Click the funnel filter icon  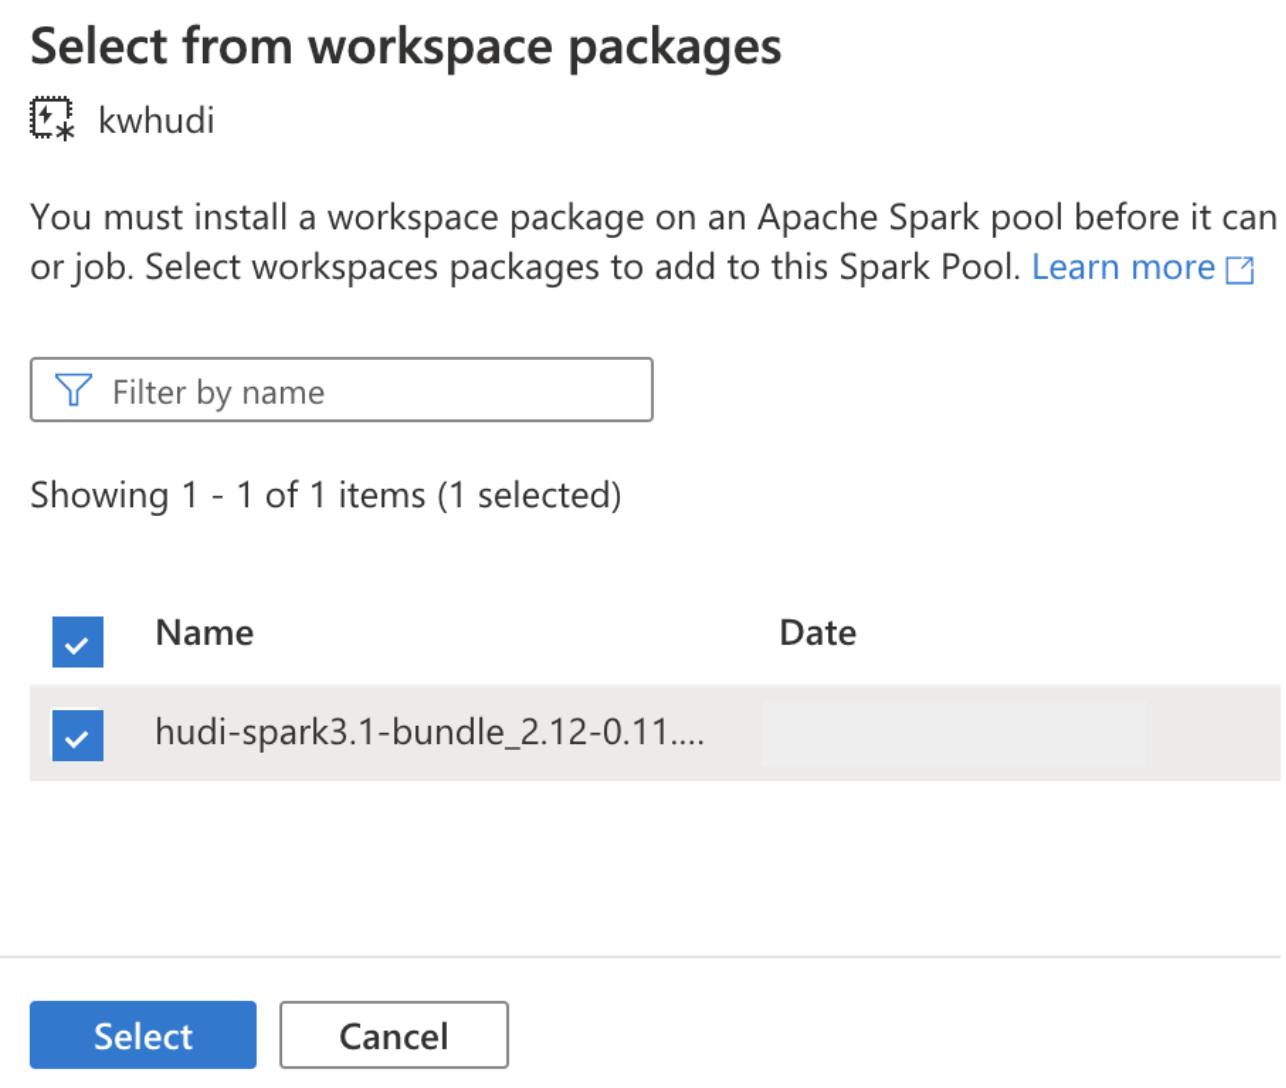(x=73, y=390)
